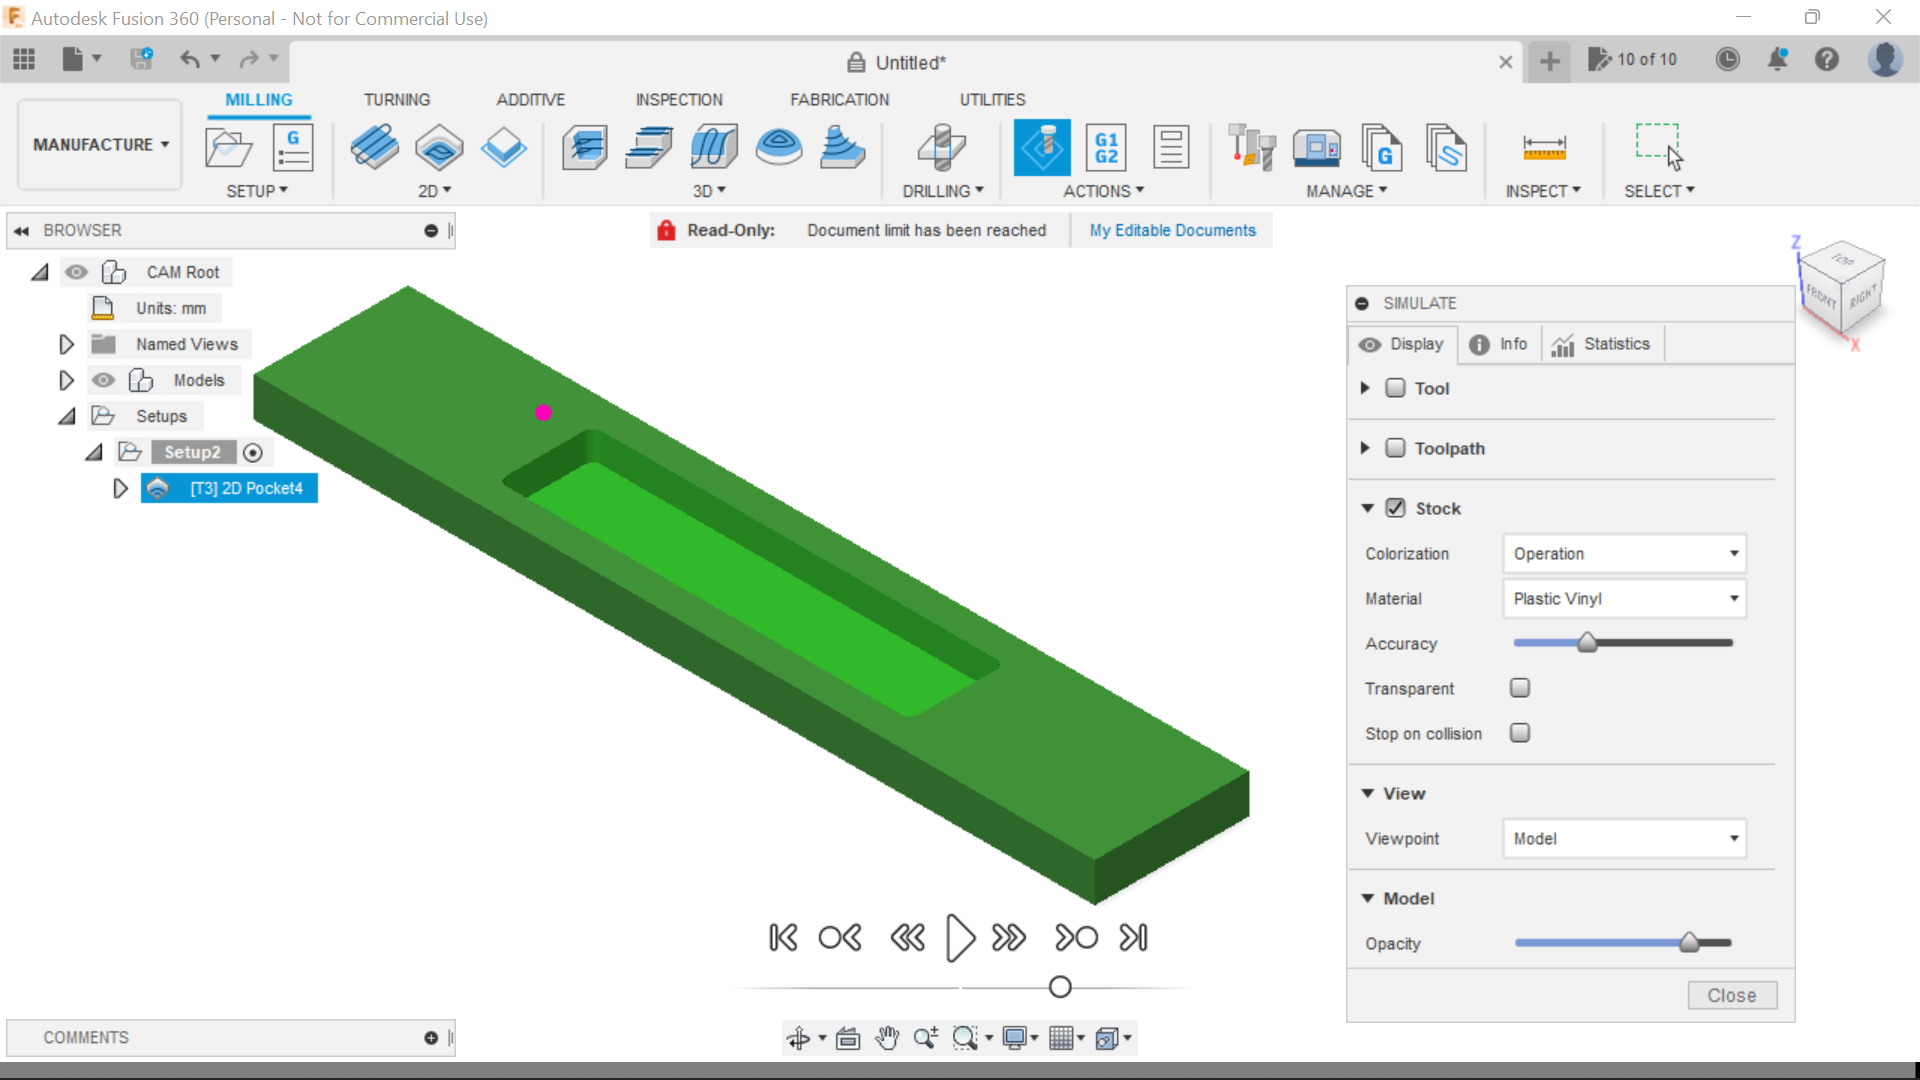
Task: Select the Simulate play button
Action: [x=959, y=938]
